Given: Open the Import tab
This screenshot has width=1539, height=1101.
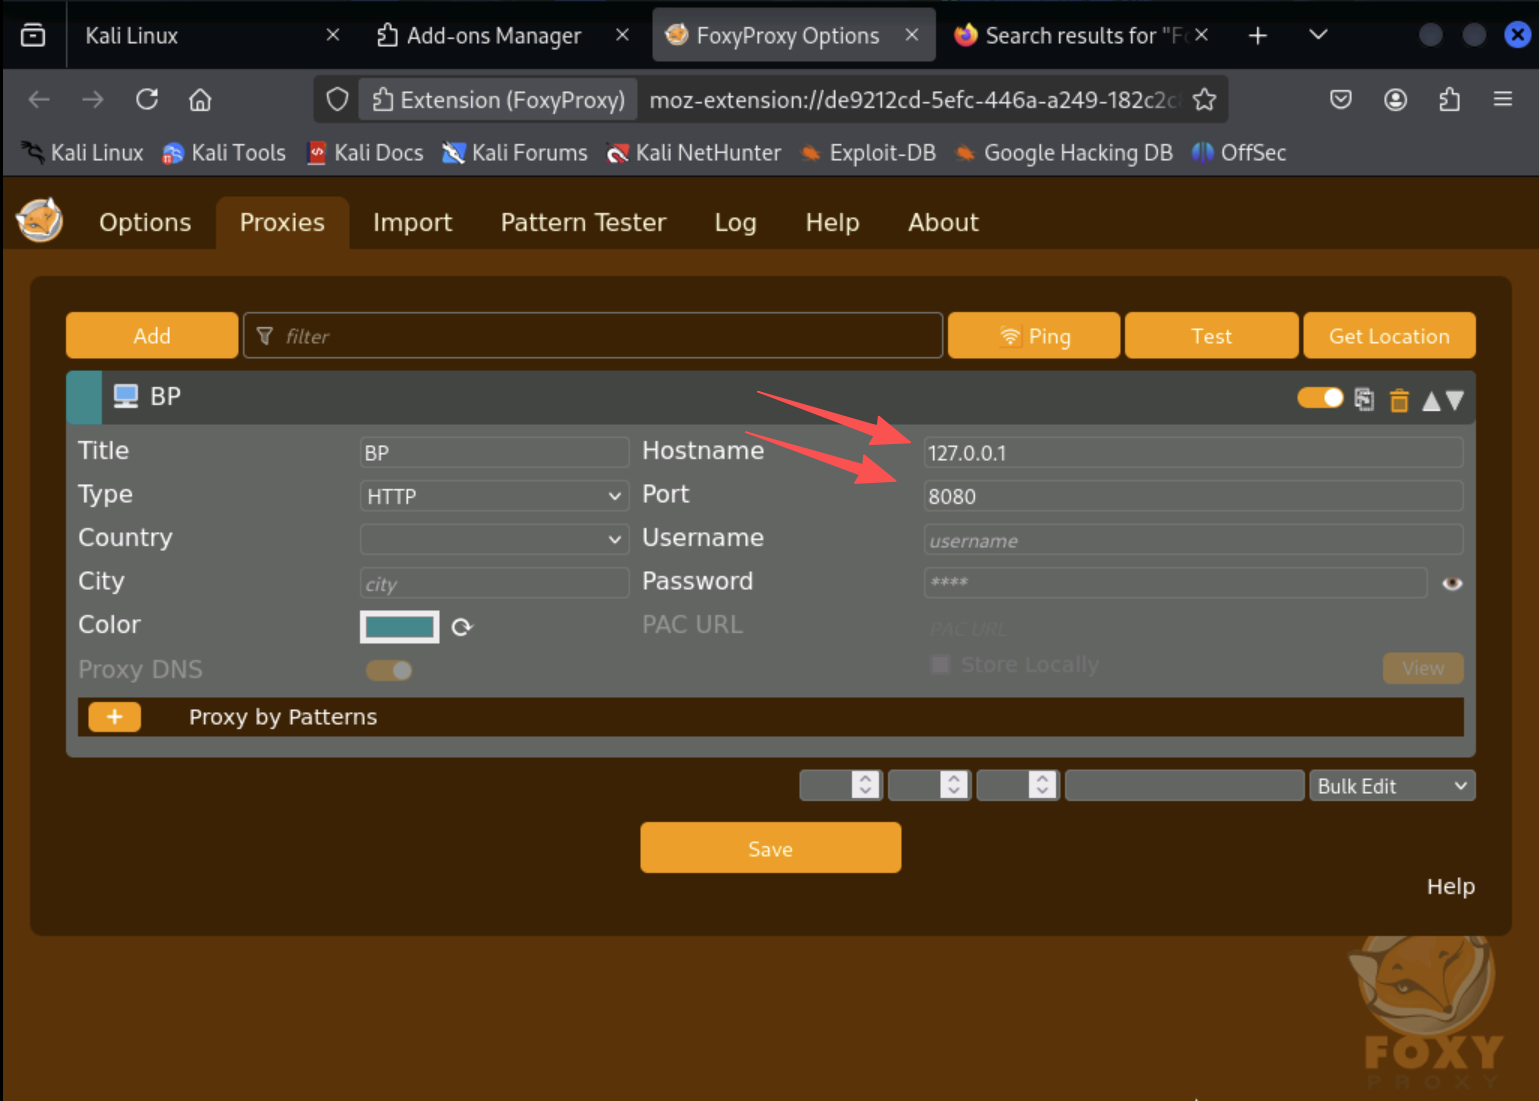Looking at the screenshot, I should 412,222.
